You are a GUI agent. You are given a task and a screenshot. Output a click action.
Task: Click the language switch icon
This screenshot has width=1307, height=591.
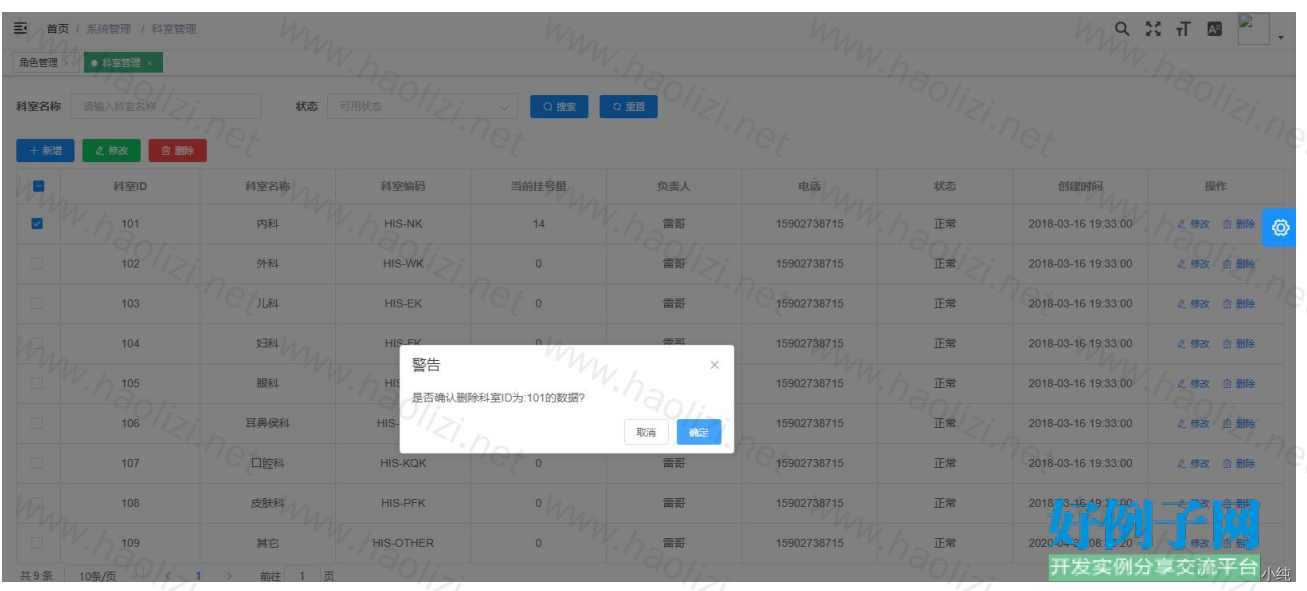point(1214,29)
